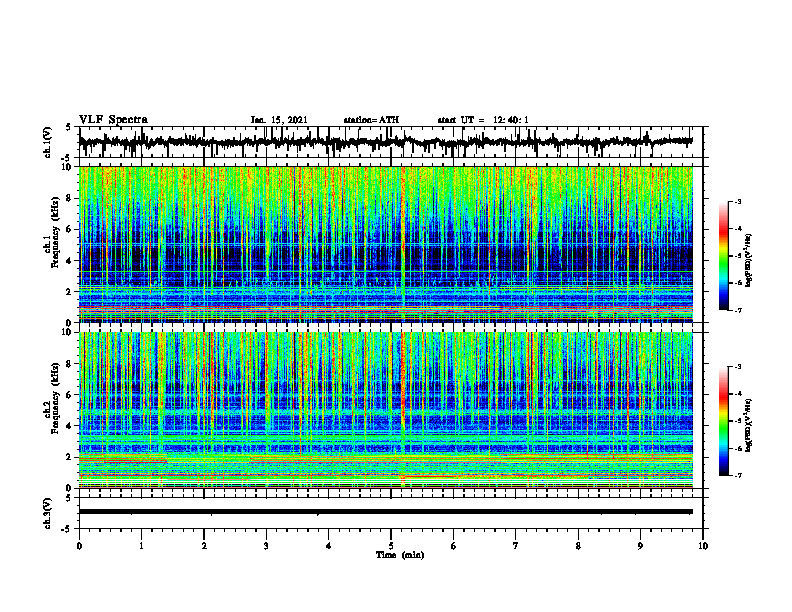Click the ch.1 frequency tick label '8'
Screen dimensions: 792x612
click(70, 198)
